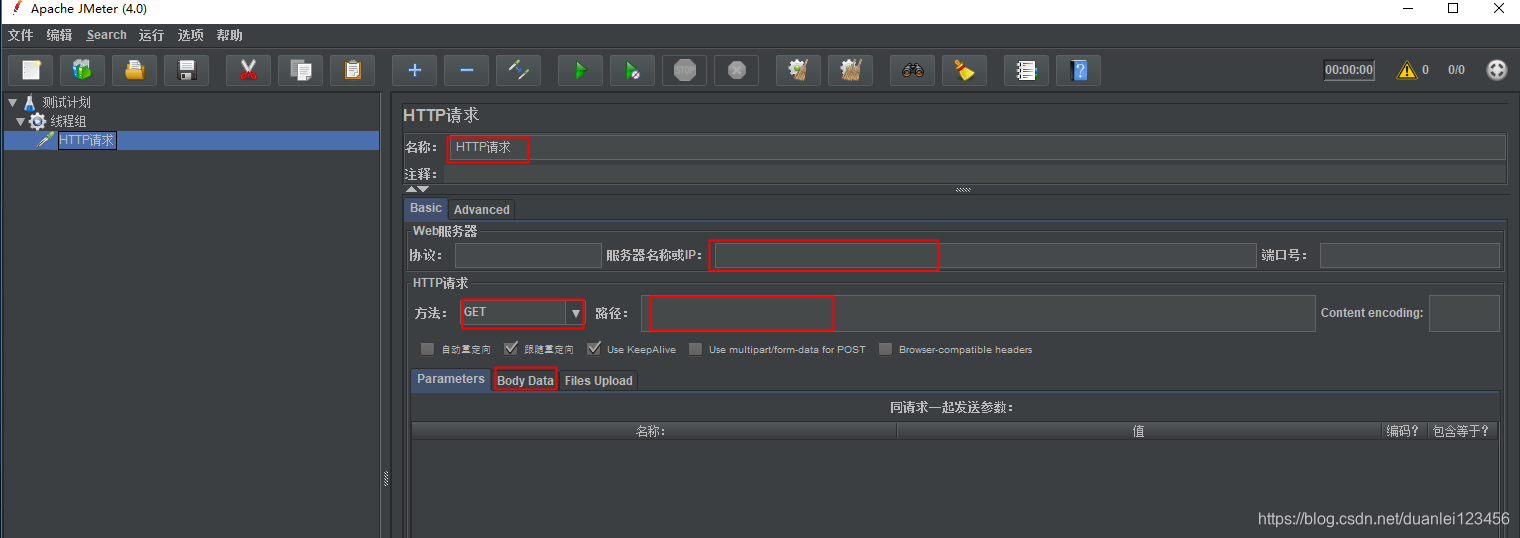Click the Shutdown test icon
Screen dimensions: 1520x538
pyautogui.click(x=736, y=70)
